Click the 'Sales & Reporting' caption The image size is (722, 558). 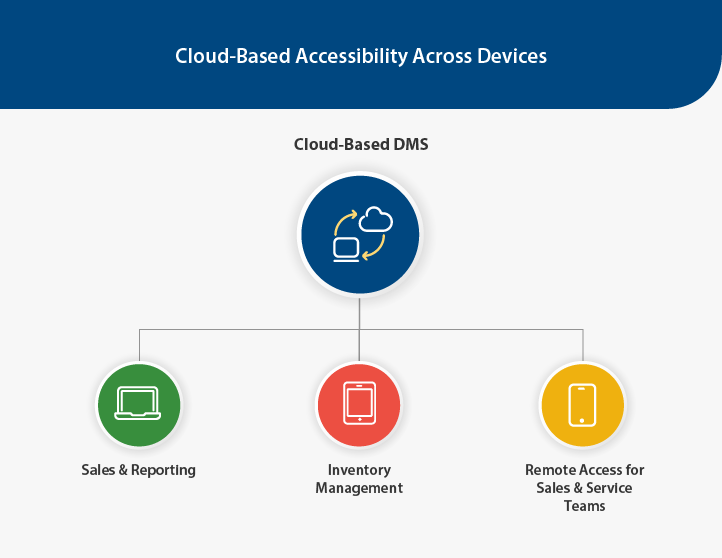tap(139, 470)
